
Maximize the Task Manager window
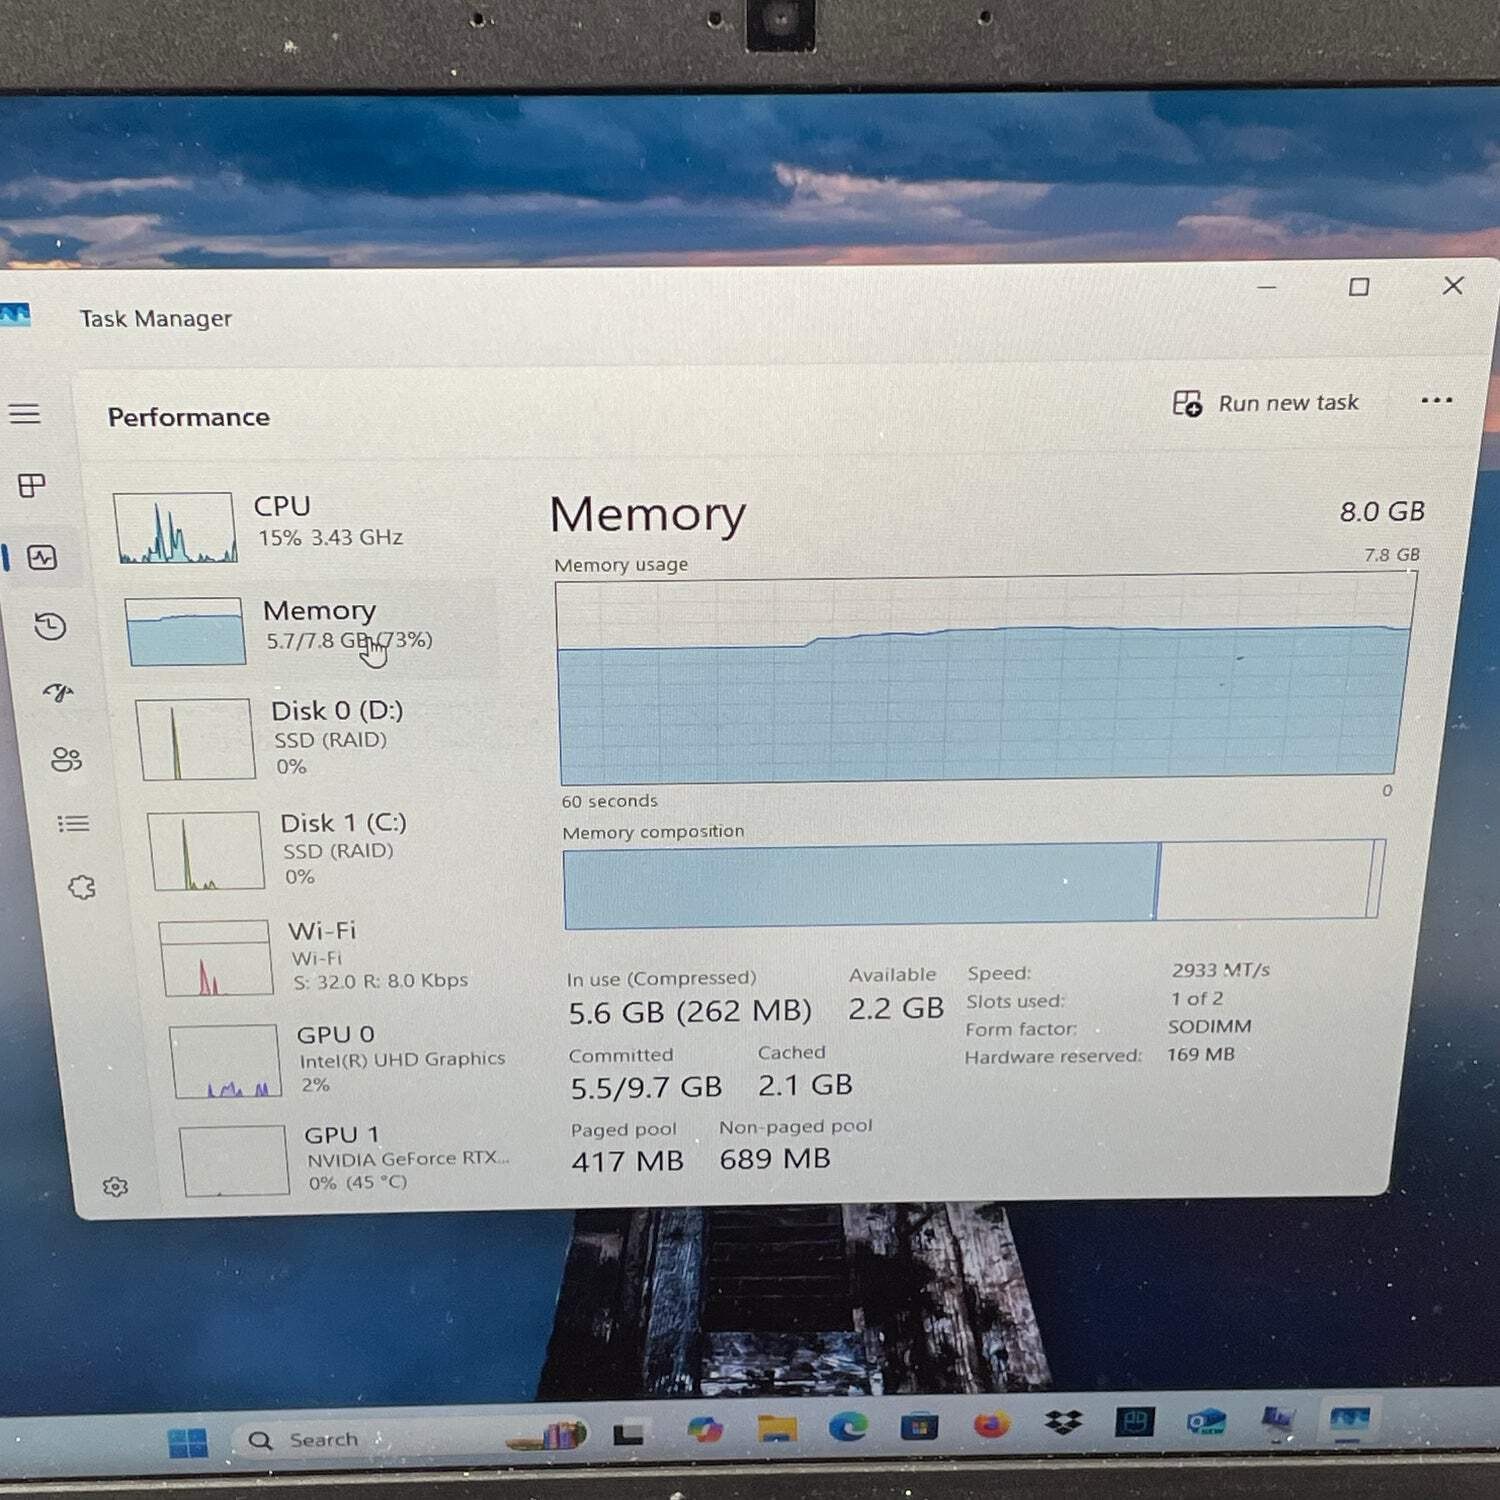[1359, 287]
